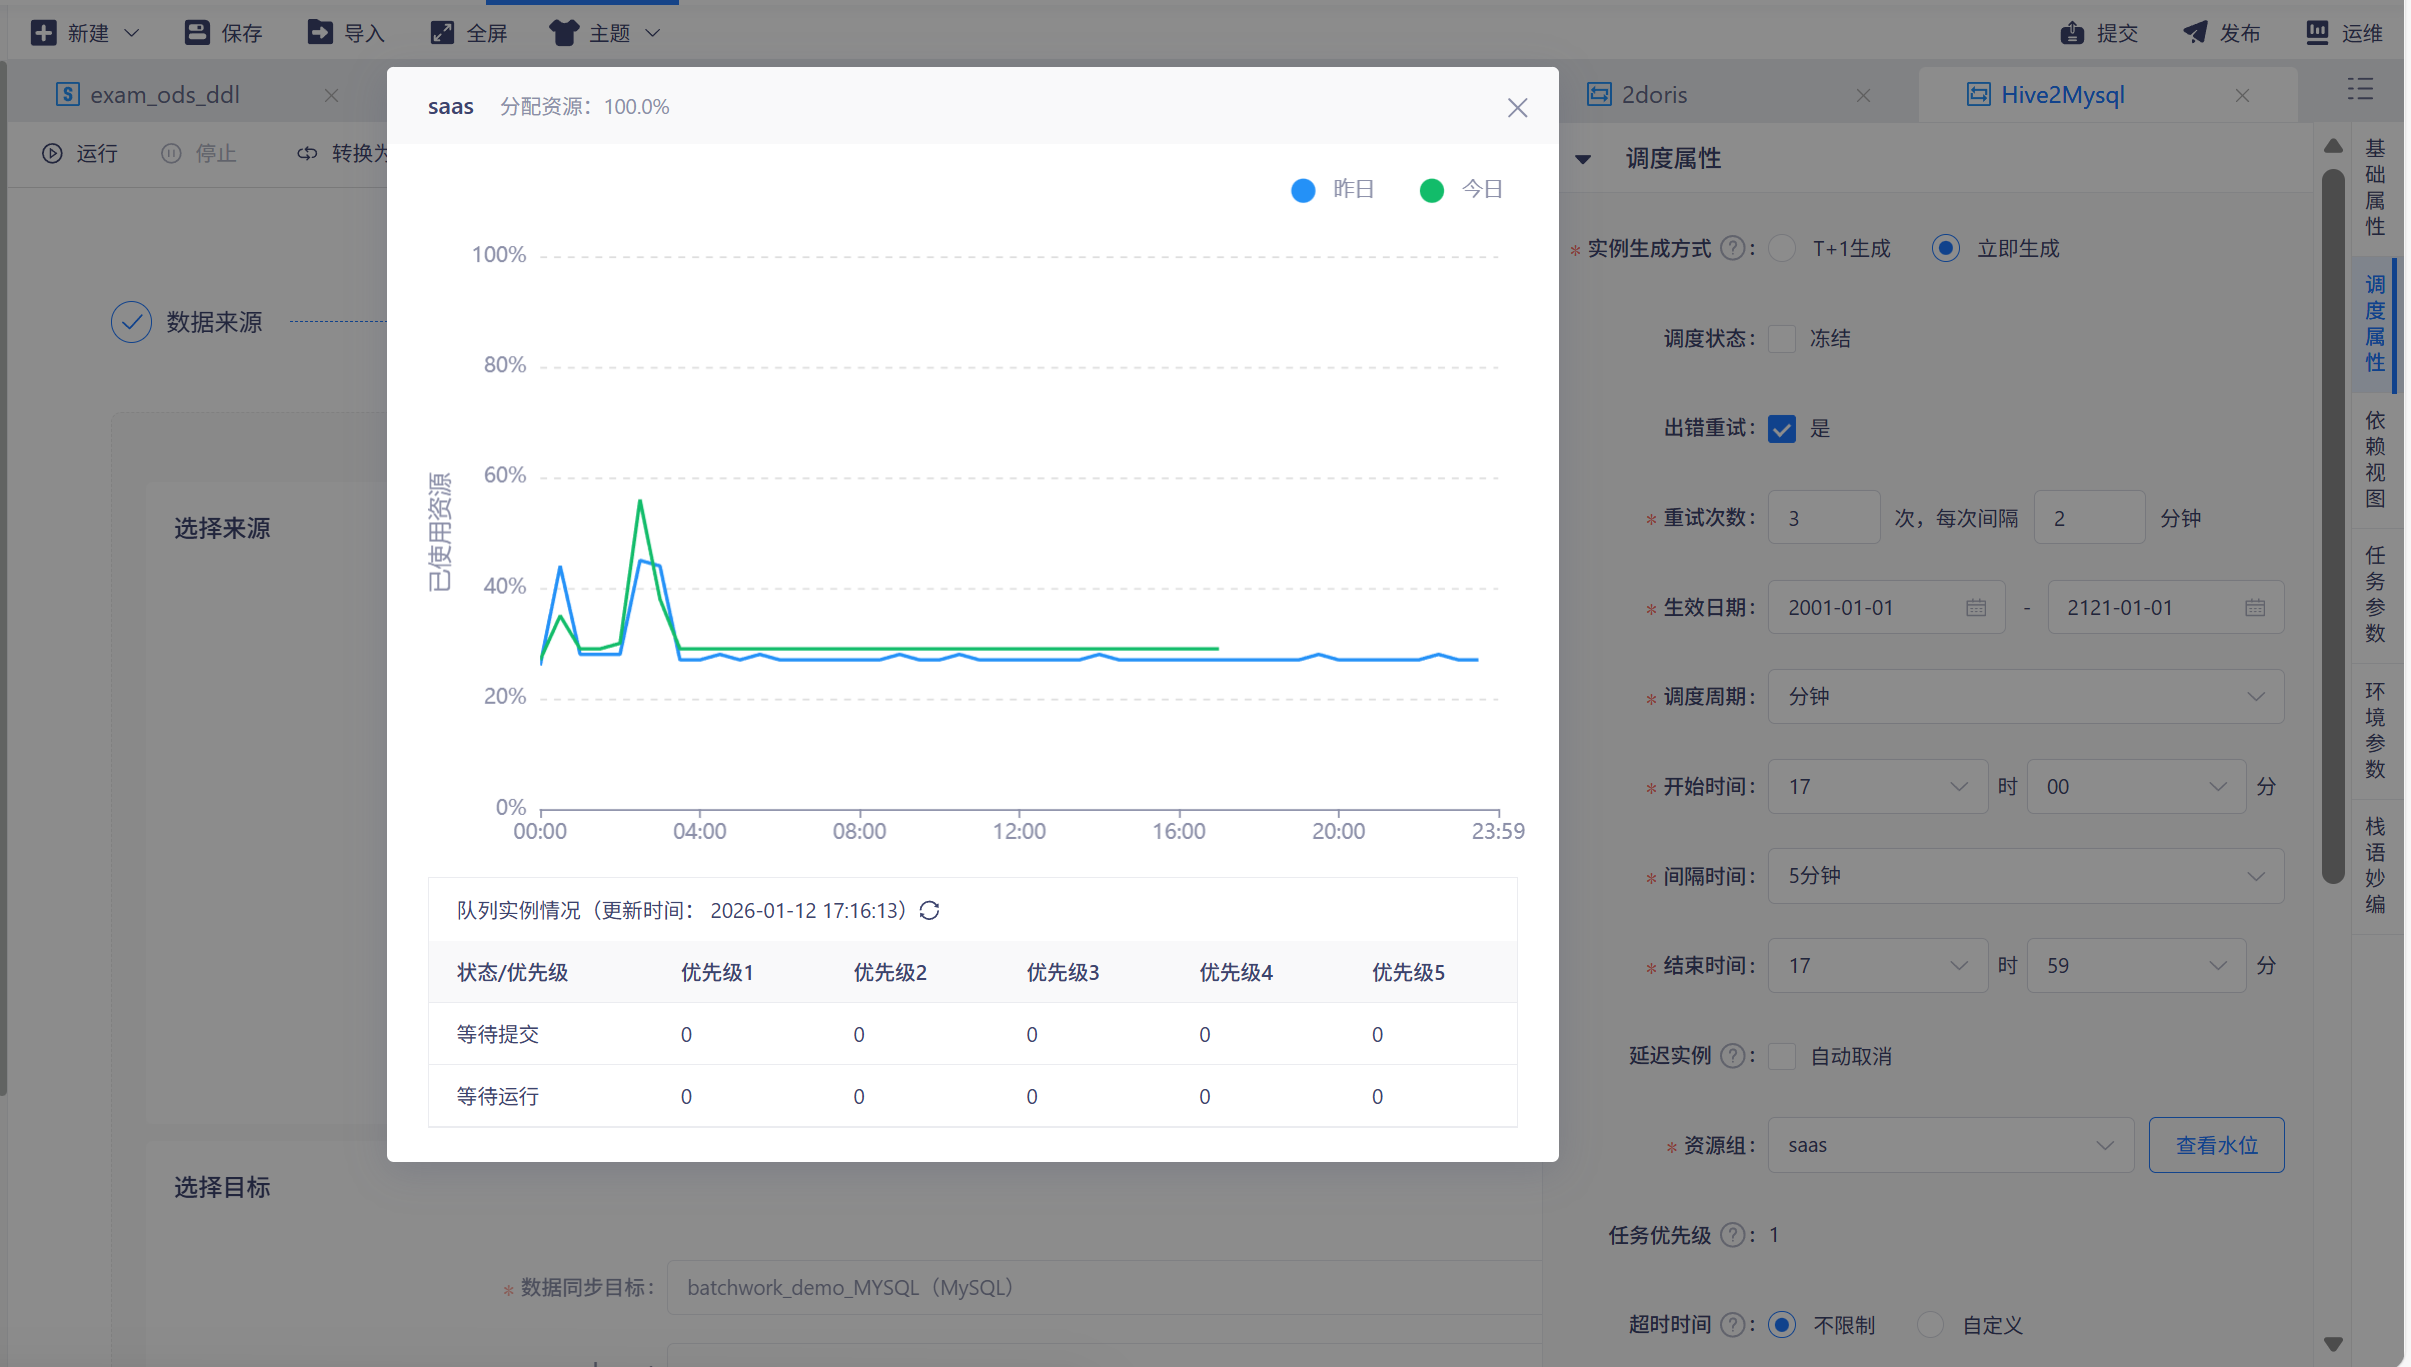Toggle 今日 series in chart legend
2411x1367 pixels.
(x=1461, y=190)
